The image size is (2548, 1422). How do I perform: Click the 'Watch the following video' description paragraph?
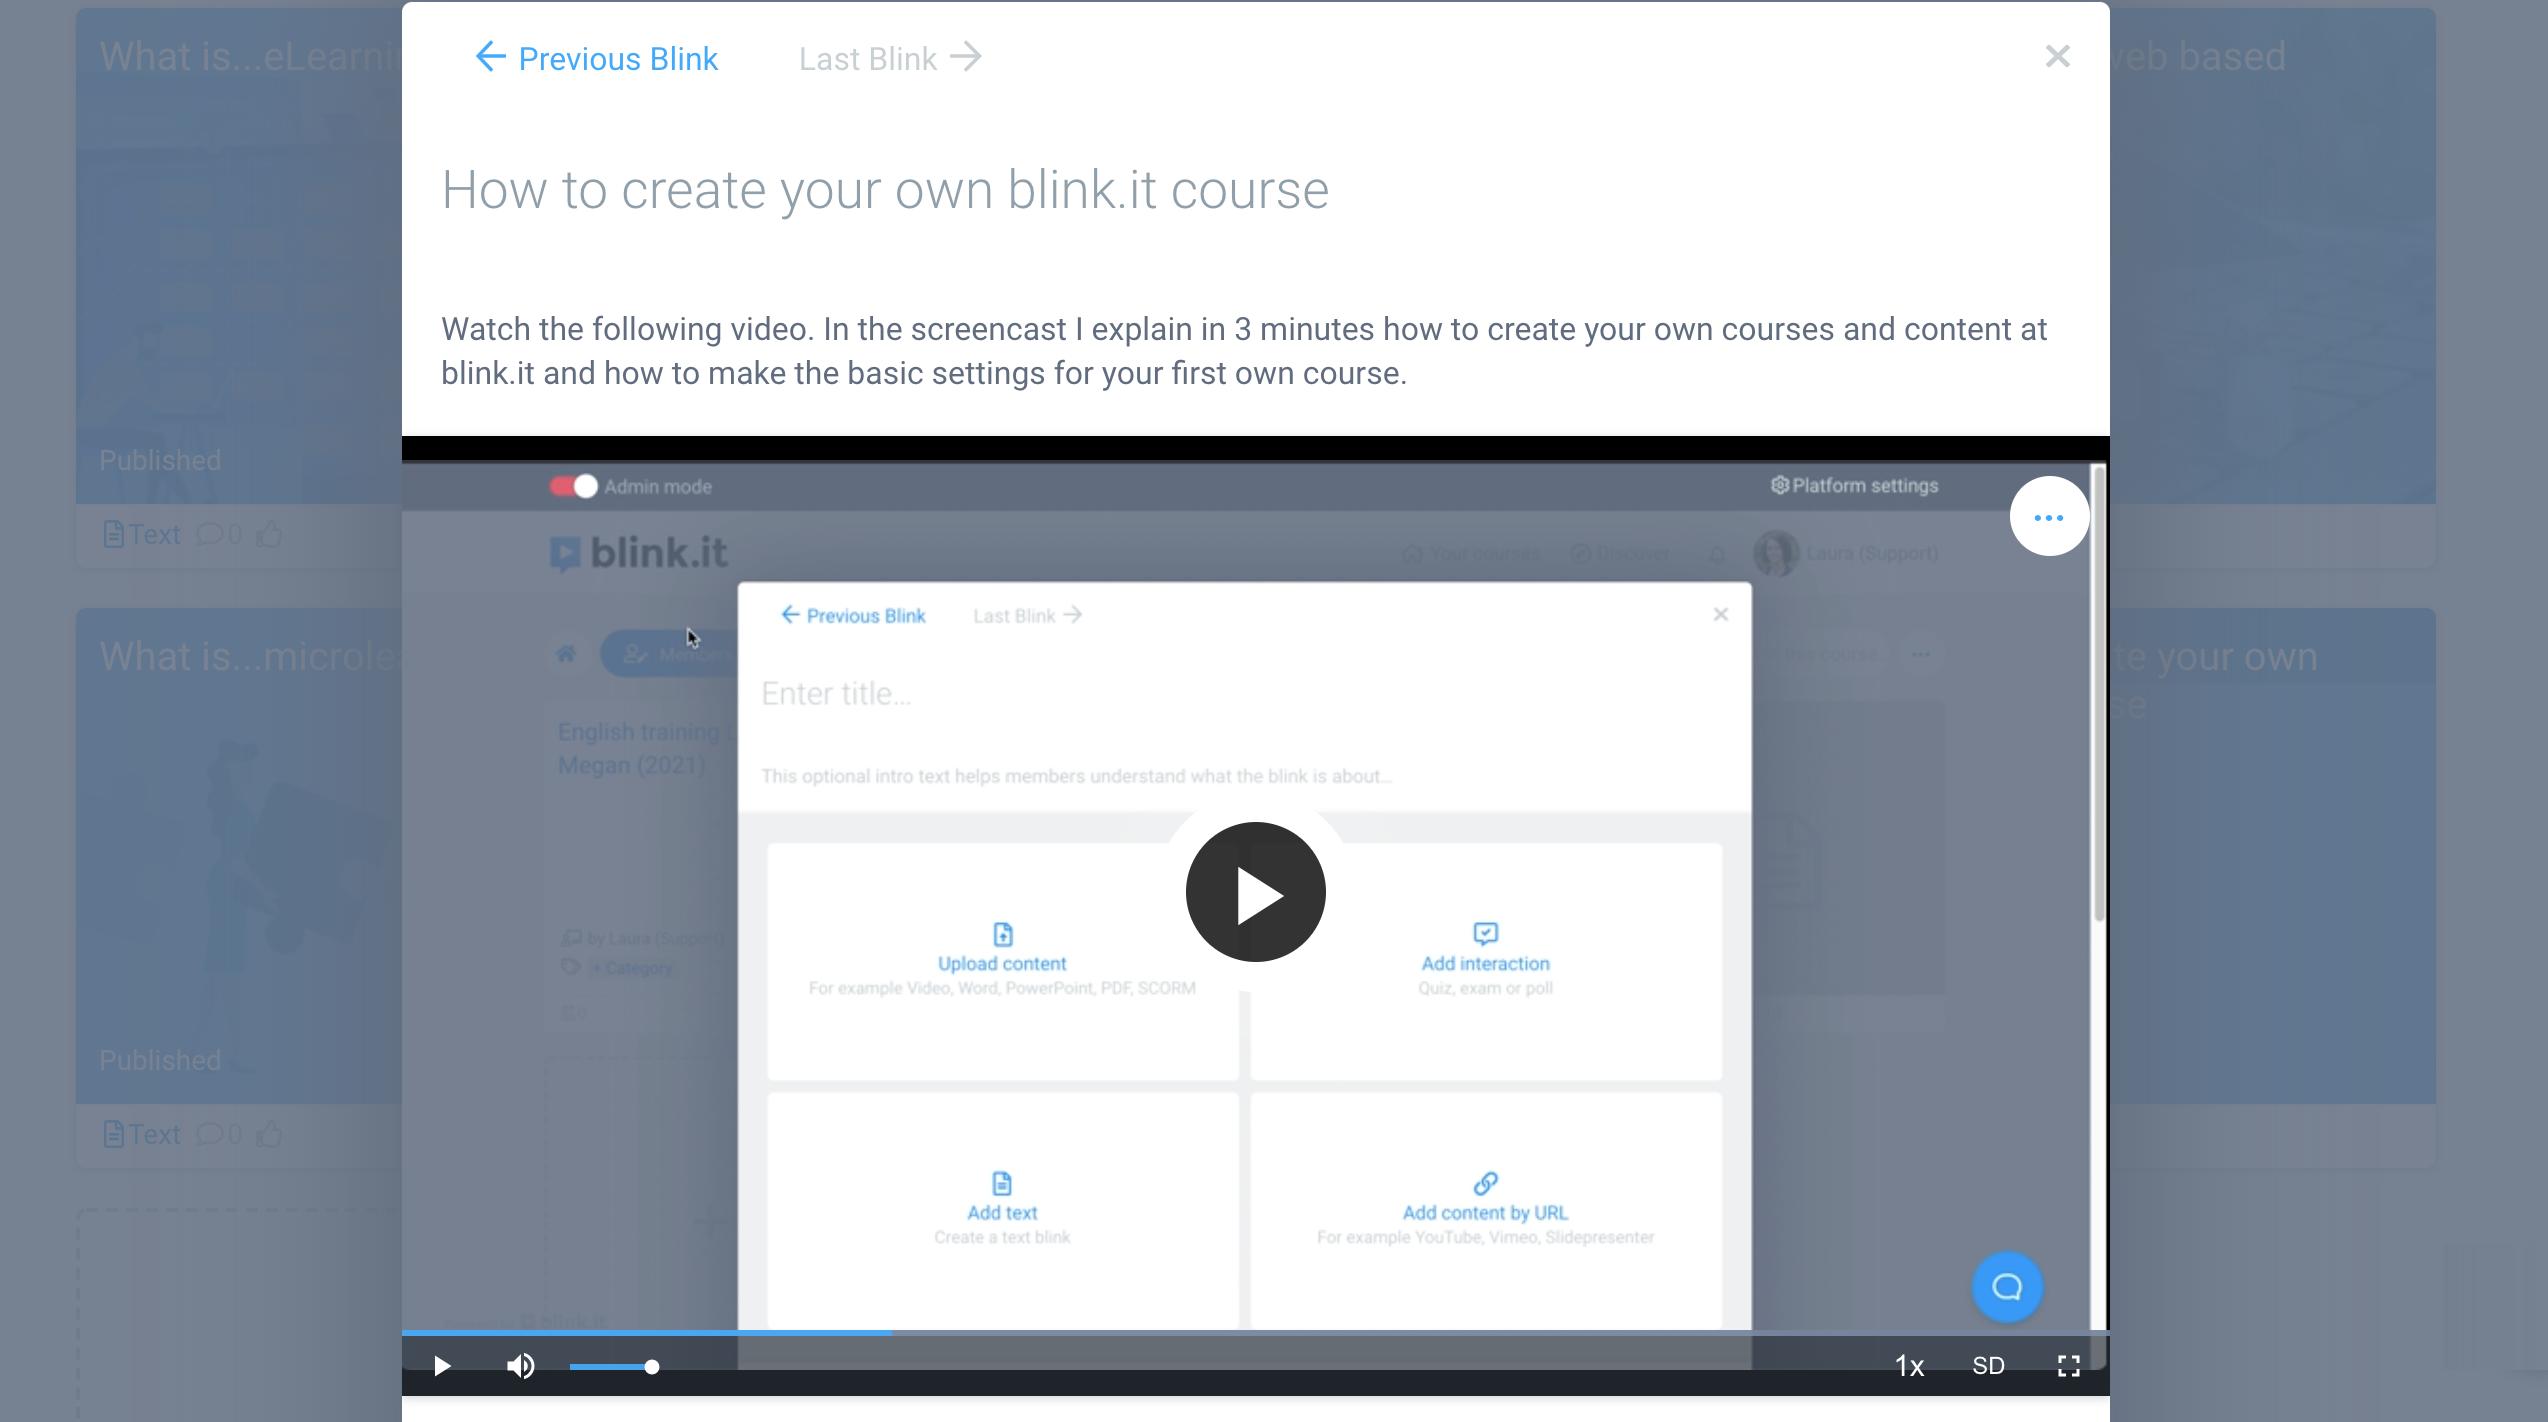tap(1244, 351)
